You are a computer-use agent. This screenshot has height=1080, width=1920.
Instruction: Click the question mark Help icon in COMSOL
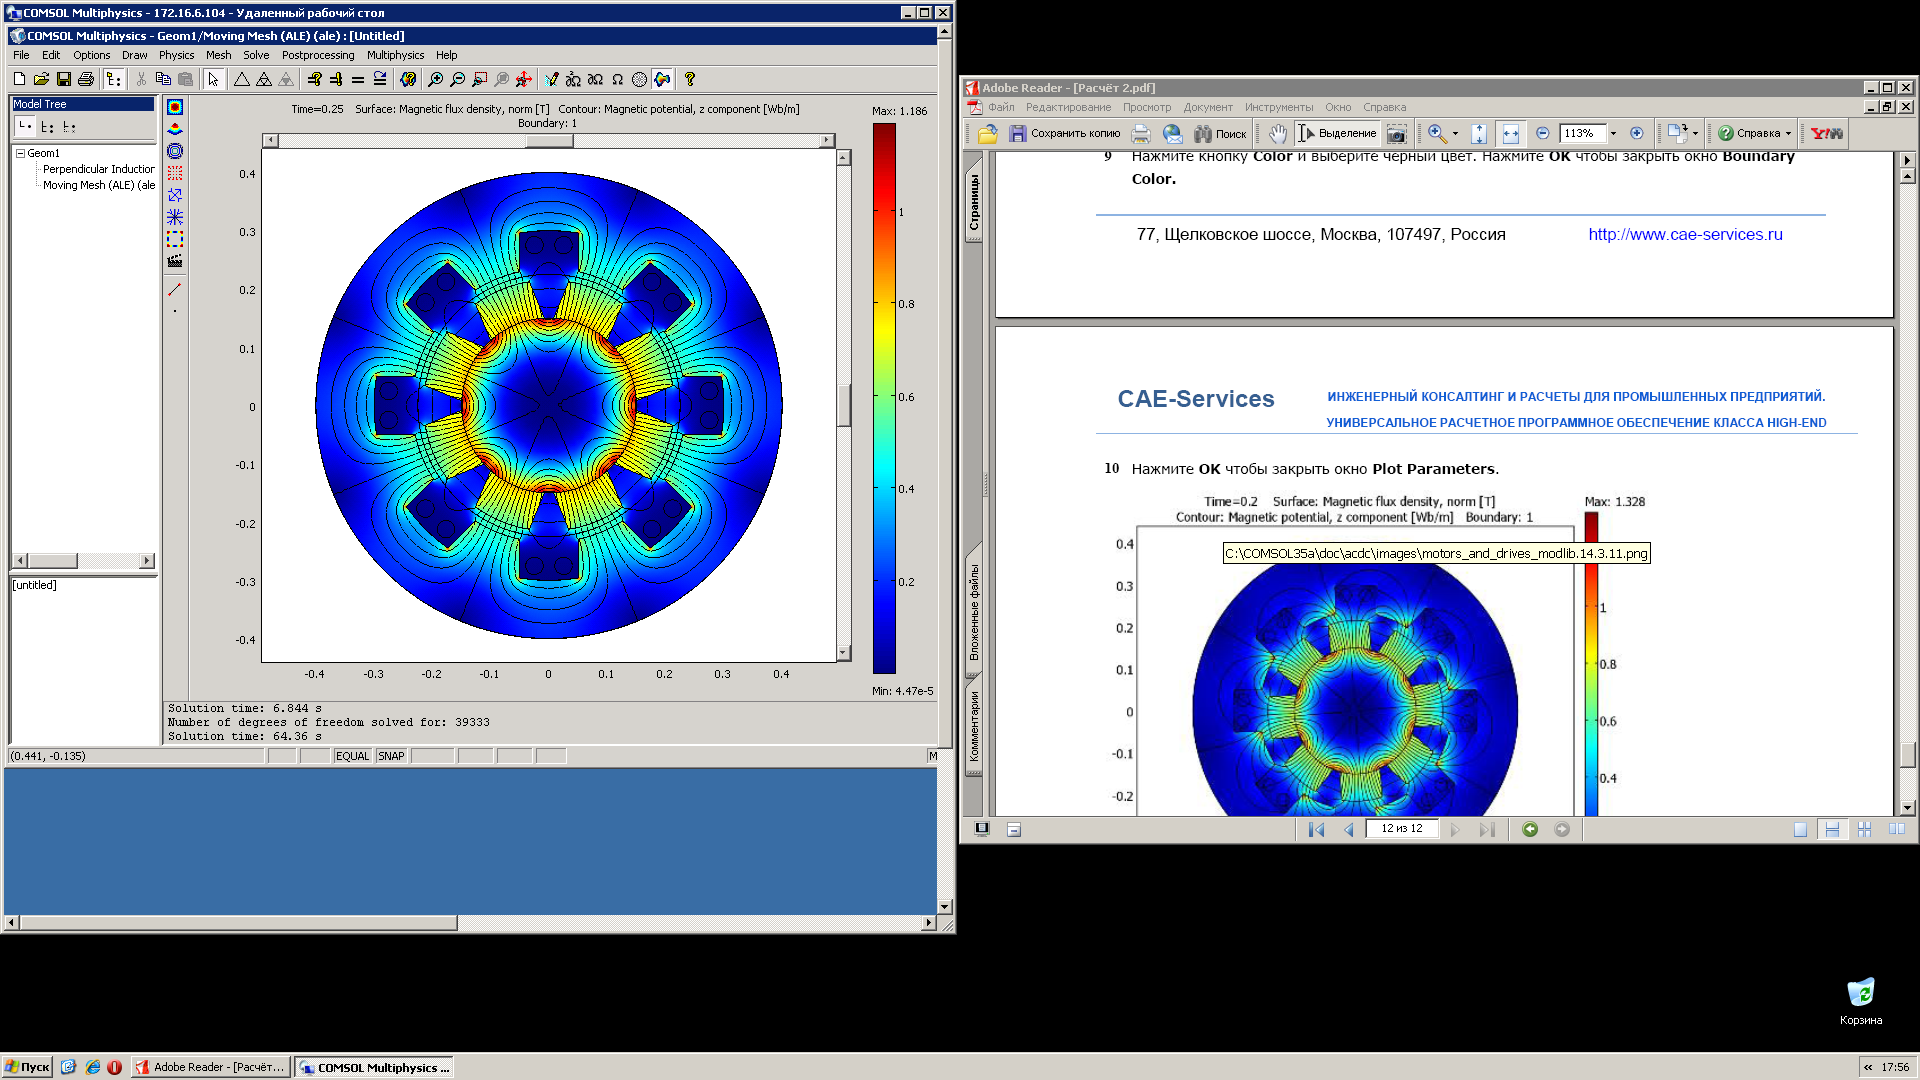689,79
